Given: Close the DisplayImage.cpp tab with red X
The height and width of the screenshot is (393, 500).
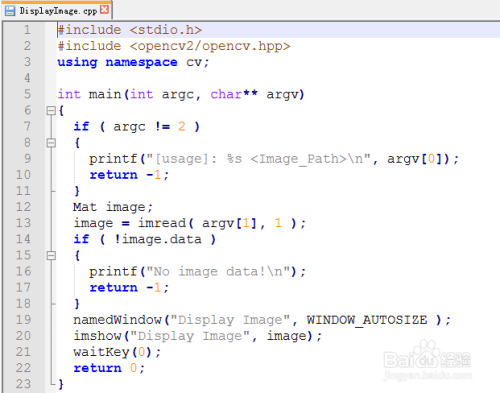Looking at the screenshot, I should (x=105, y=10).
